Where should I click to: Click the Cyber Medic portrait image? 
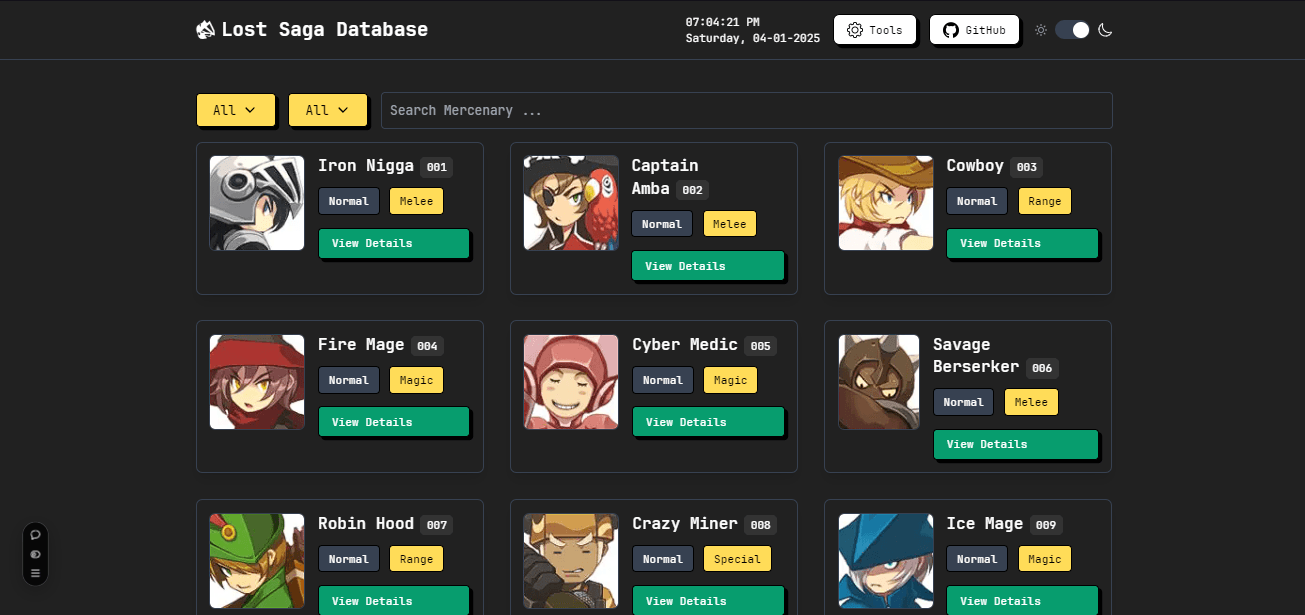tap(571, 382)
